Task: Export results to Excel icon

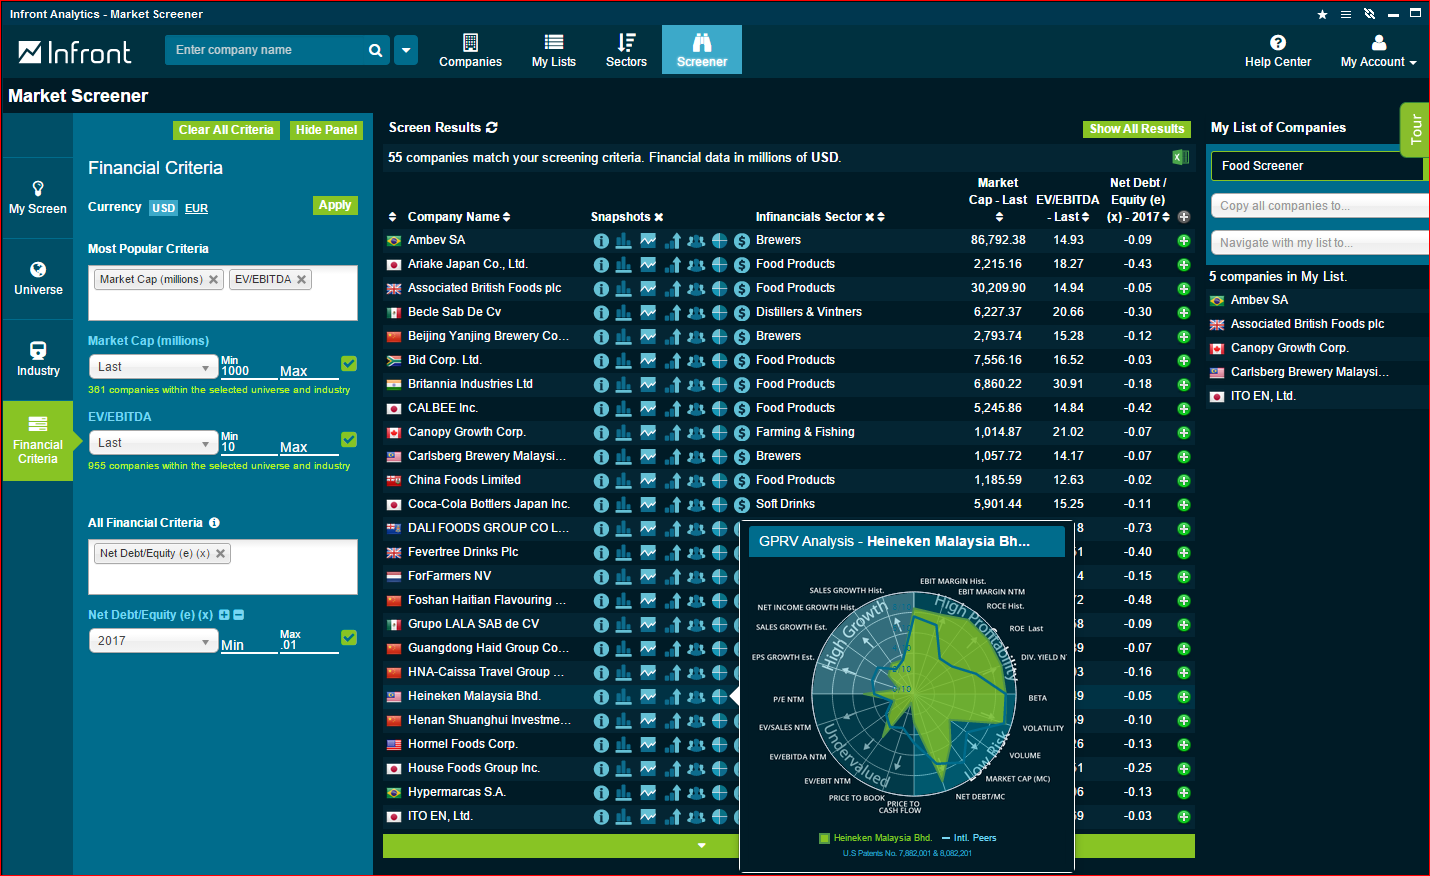Action: [x=1180, y=157]
